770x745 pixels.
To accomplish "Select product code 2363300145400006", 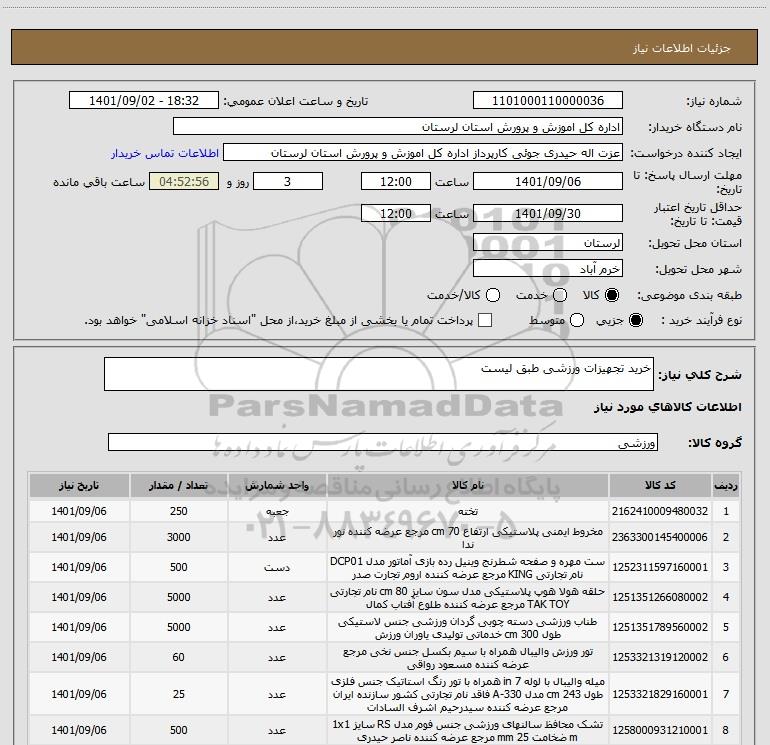I will (660, 537).
